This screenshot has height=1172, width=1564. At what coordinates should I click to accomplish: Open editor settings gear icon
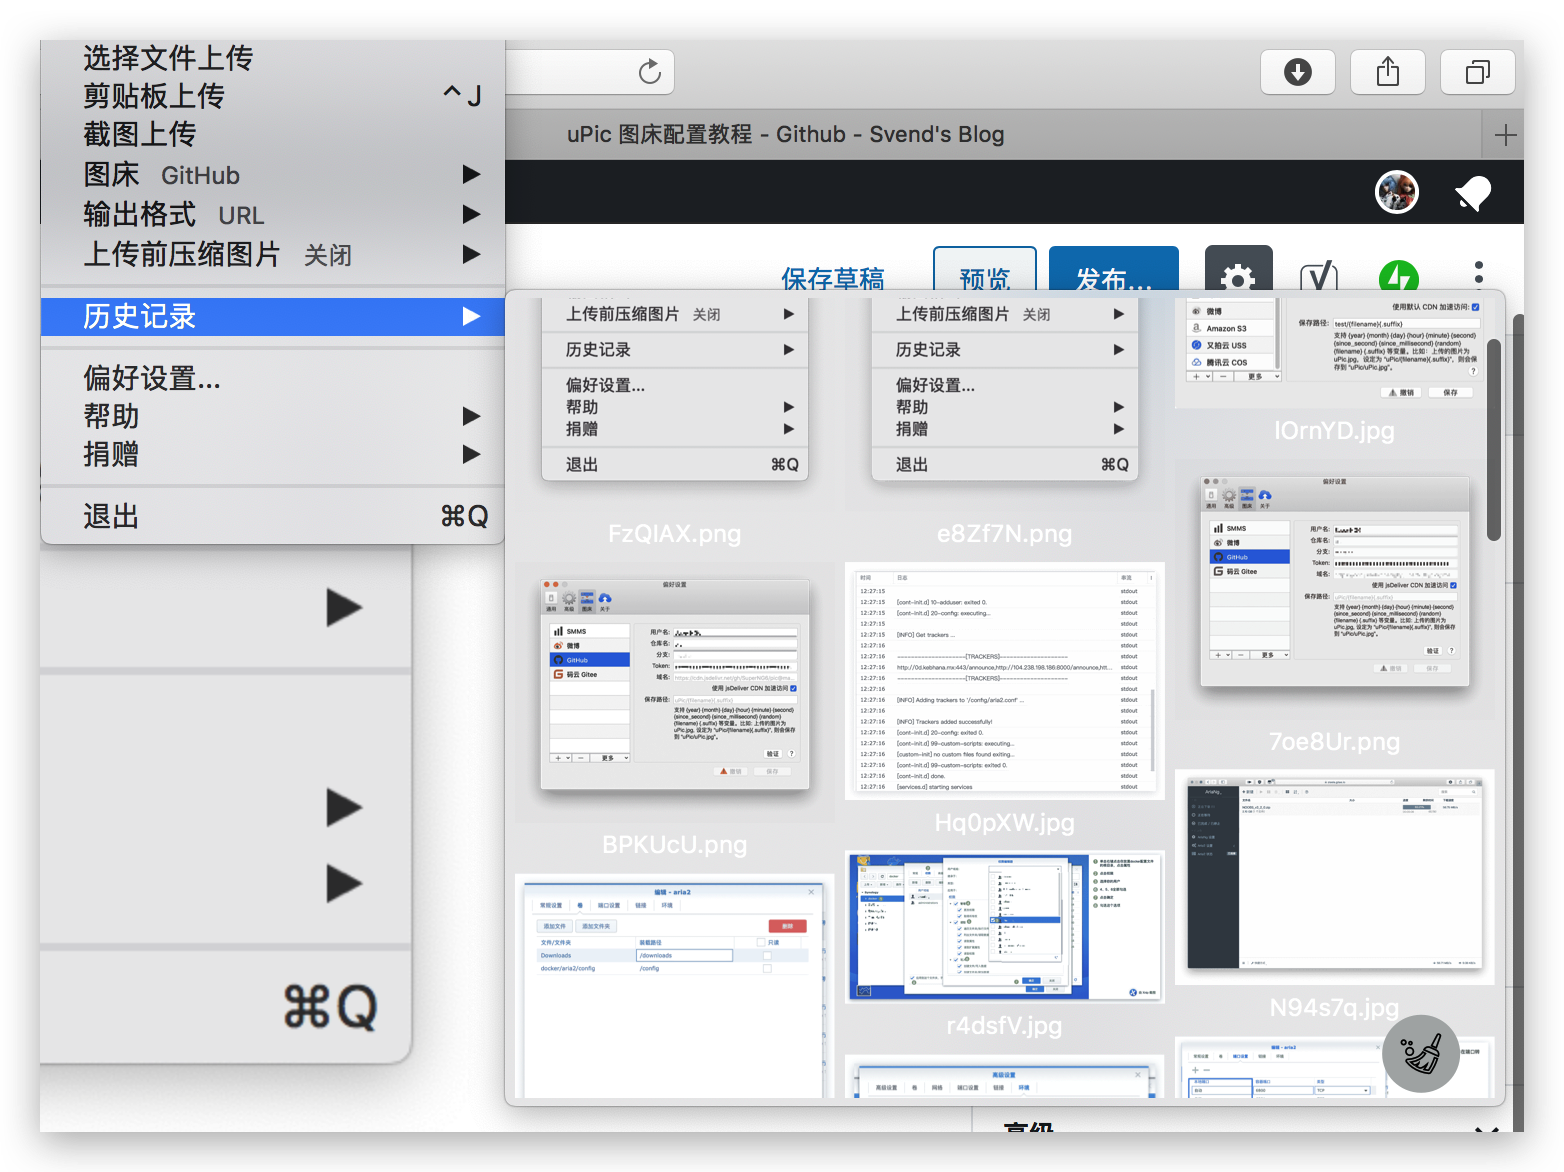pos(1239,270)
